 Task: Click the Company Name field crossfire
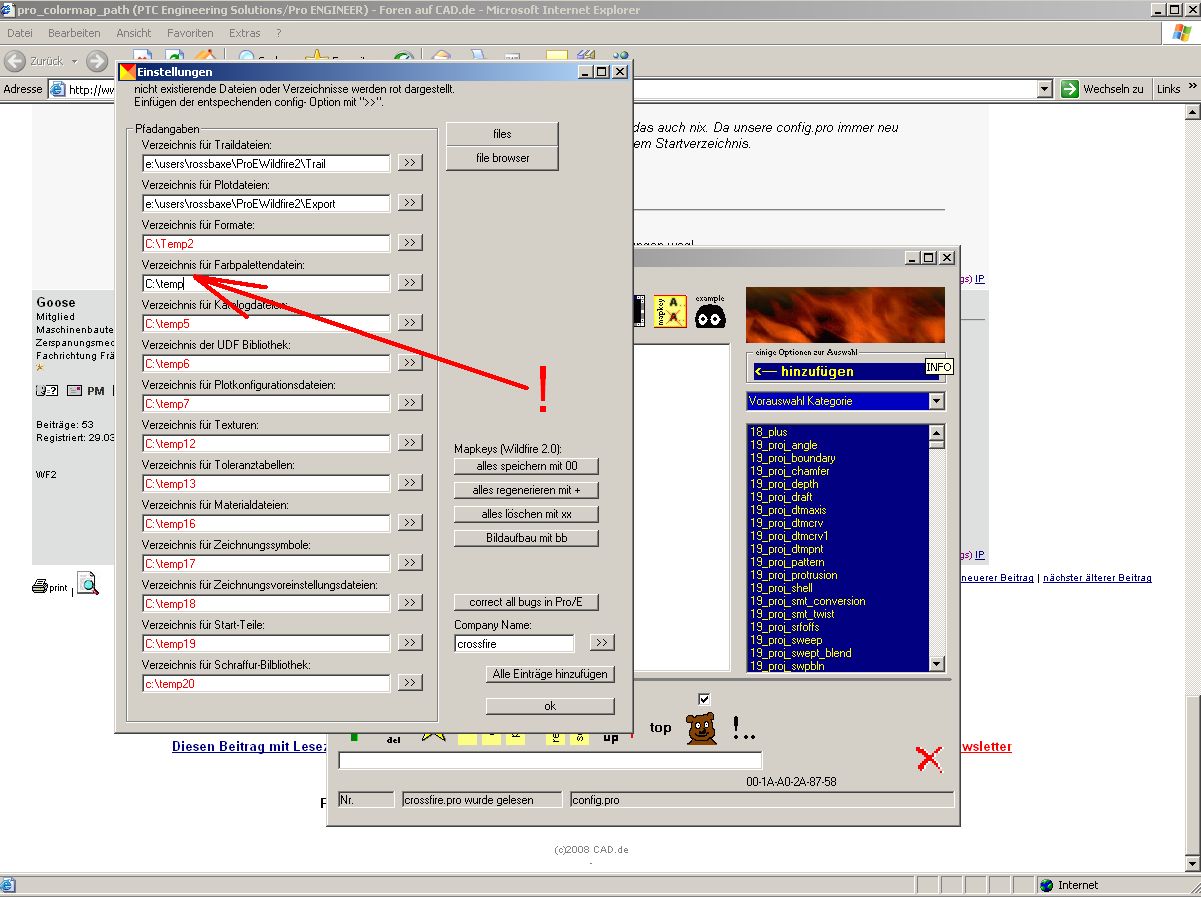tap(514, 644)
